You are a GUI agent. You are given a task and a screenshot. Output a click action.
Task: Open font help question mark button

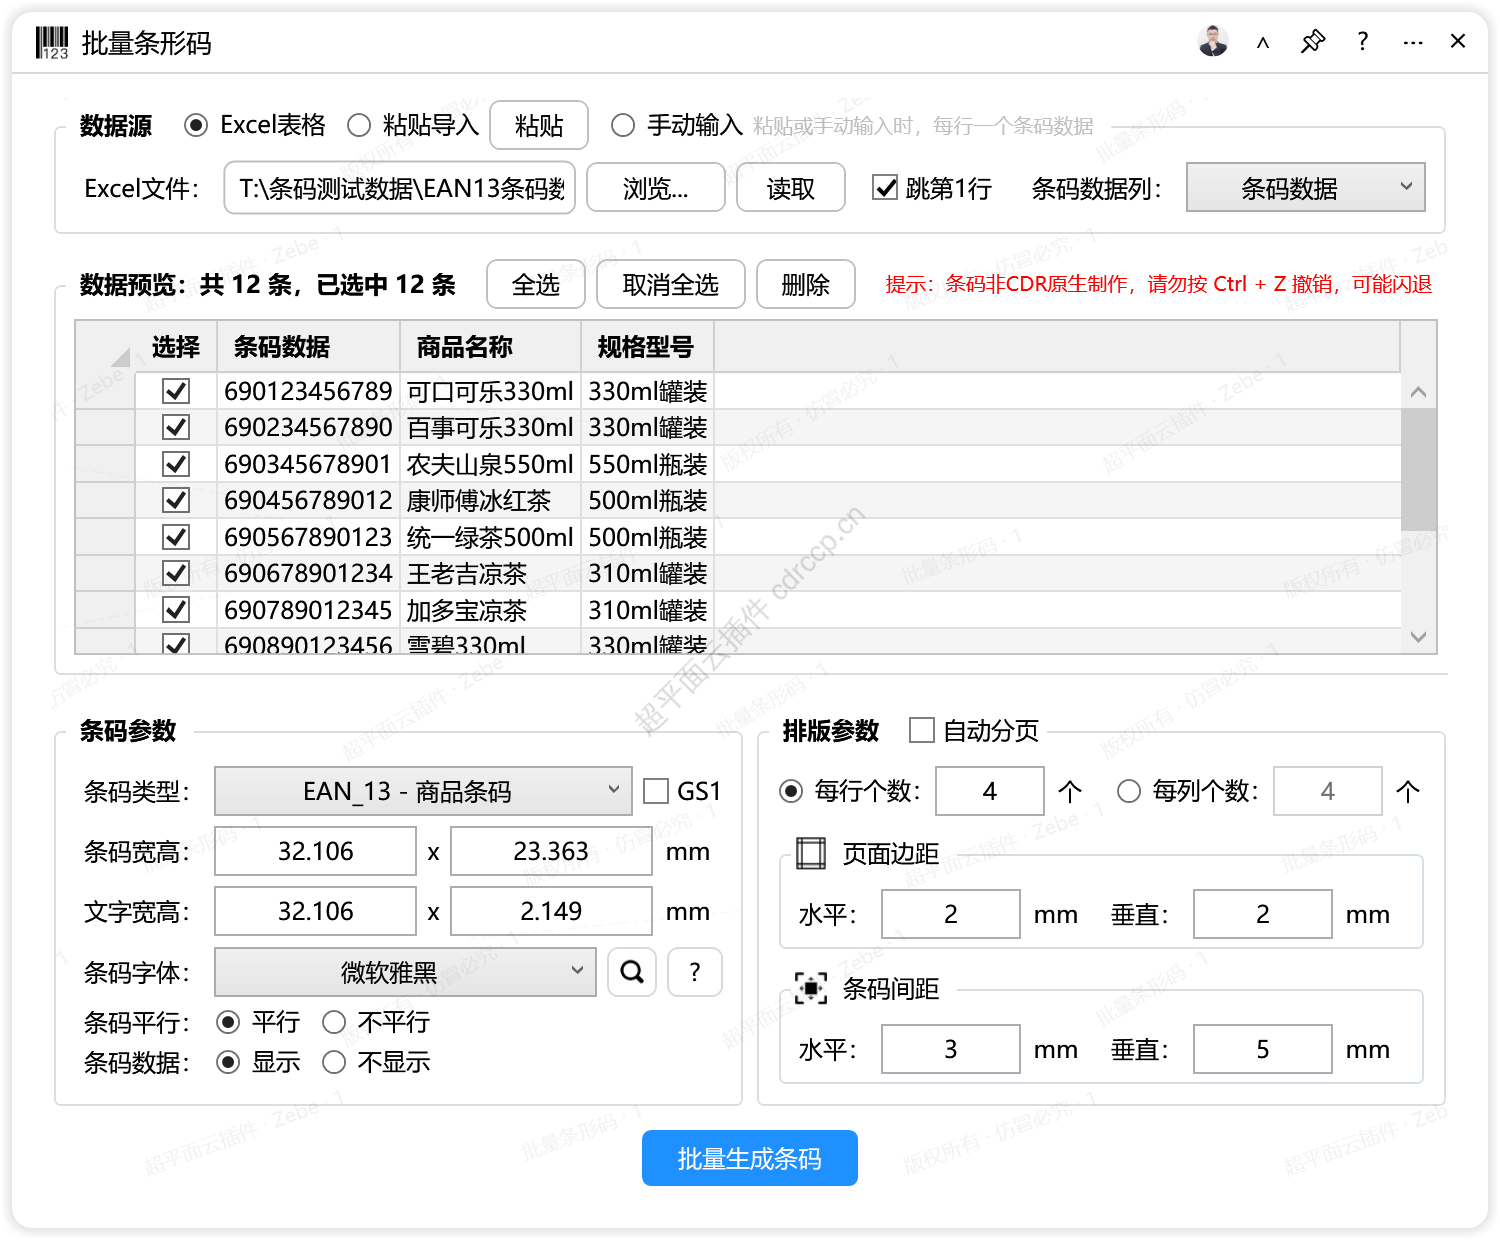(695, 972)
